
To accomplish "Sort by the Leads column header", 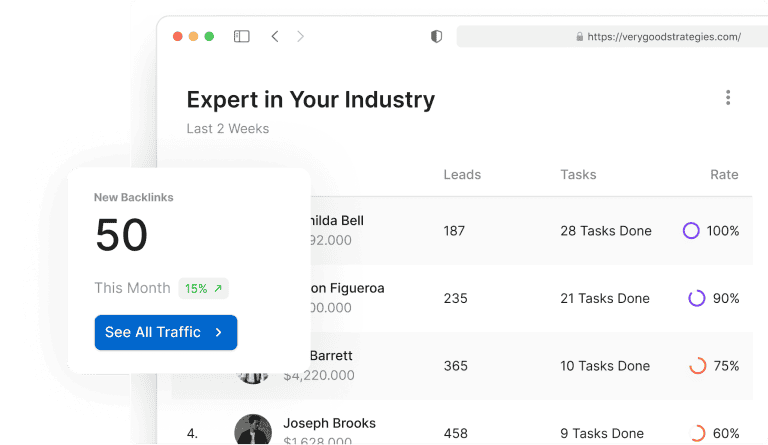I will tap(462, 175).
